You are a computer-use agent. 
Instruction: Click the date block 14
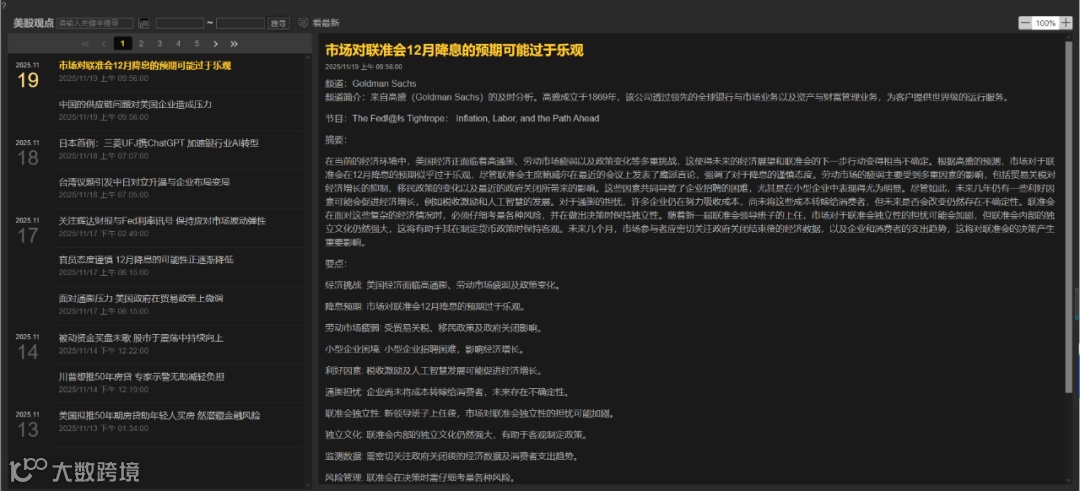[x=28, y=348]
